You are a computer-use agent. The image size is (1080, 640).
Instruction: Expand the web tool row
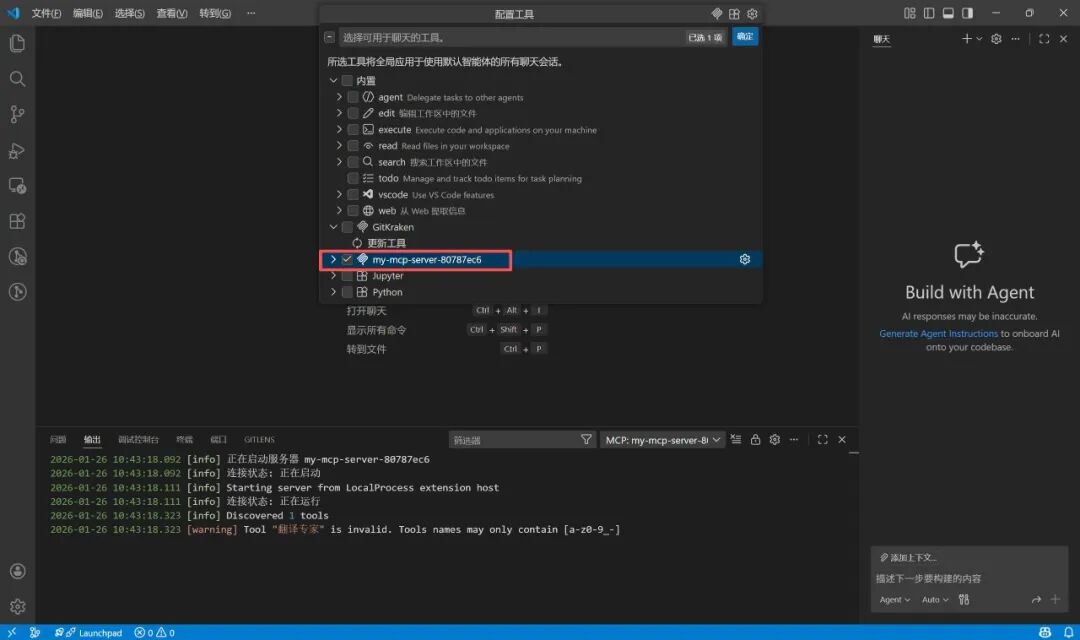pos(339,210)
